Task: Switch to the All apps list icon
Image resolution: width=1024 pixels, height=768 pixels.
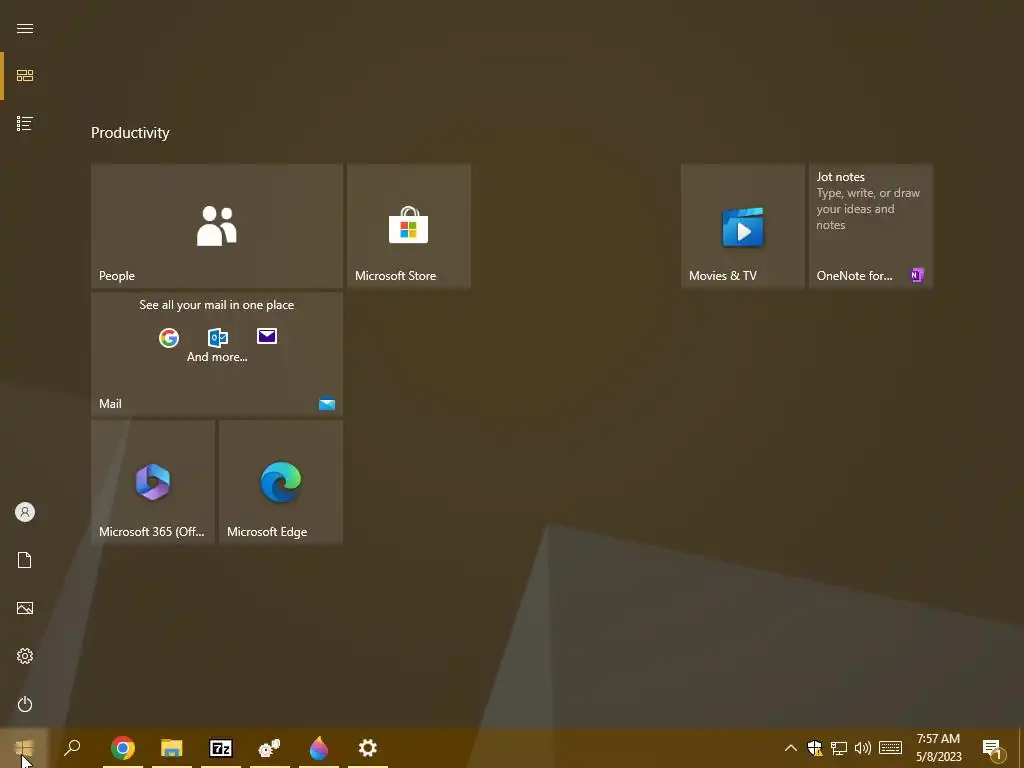Action: [x=25, y=123]
